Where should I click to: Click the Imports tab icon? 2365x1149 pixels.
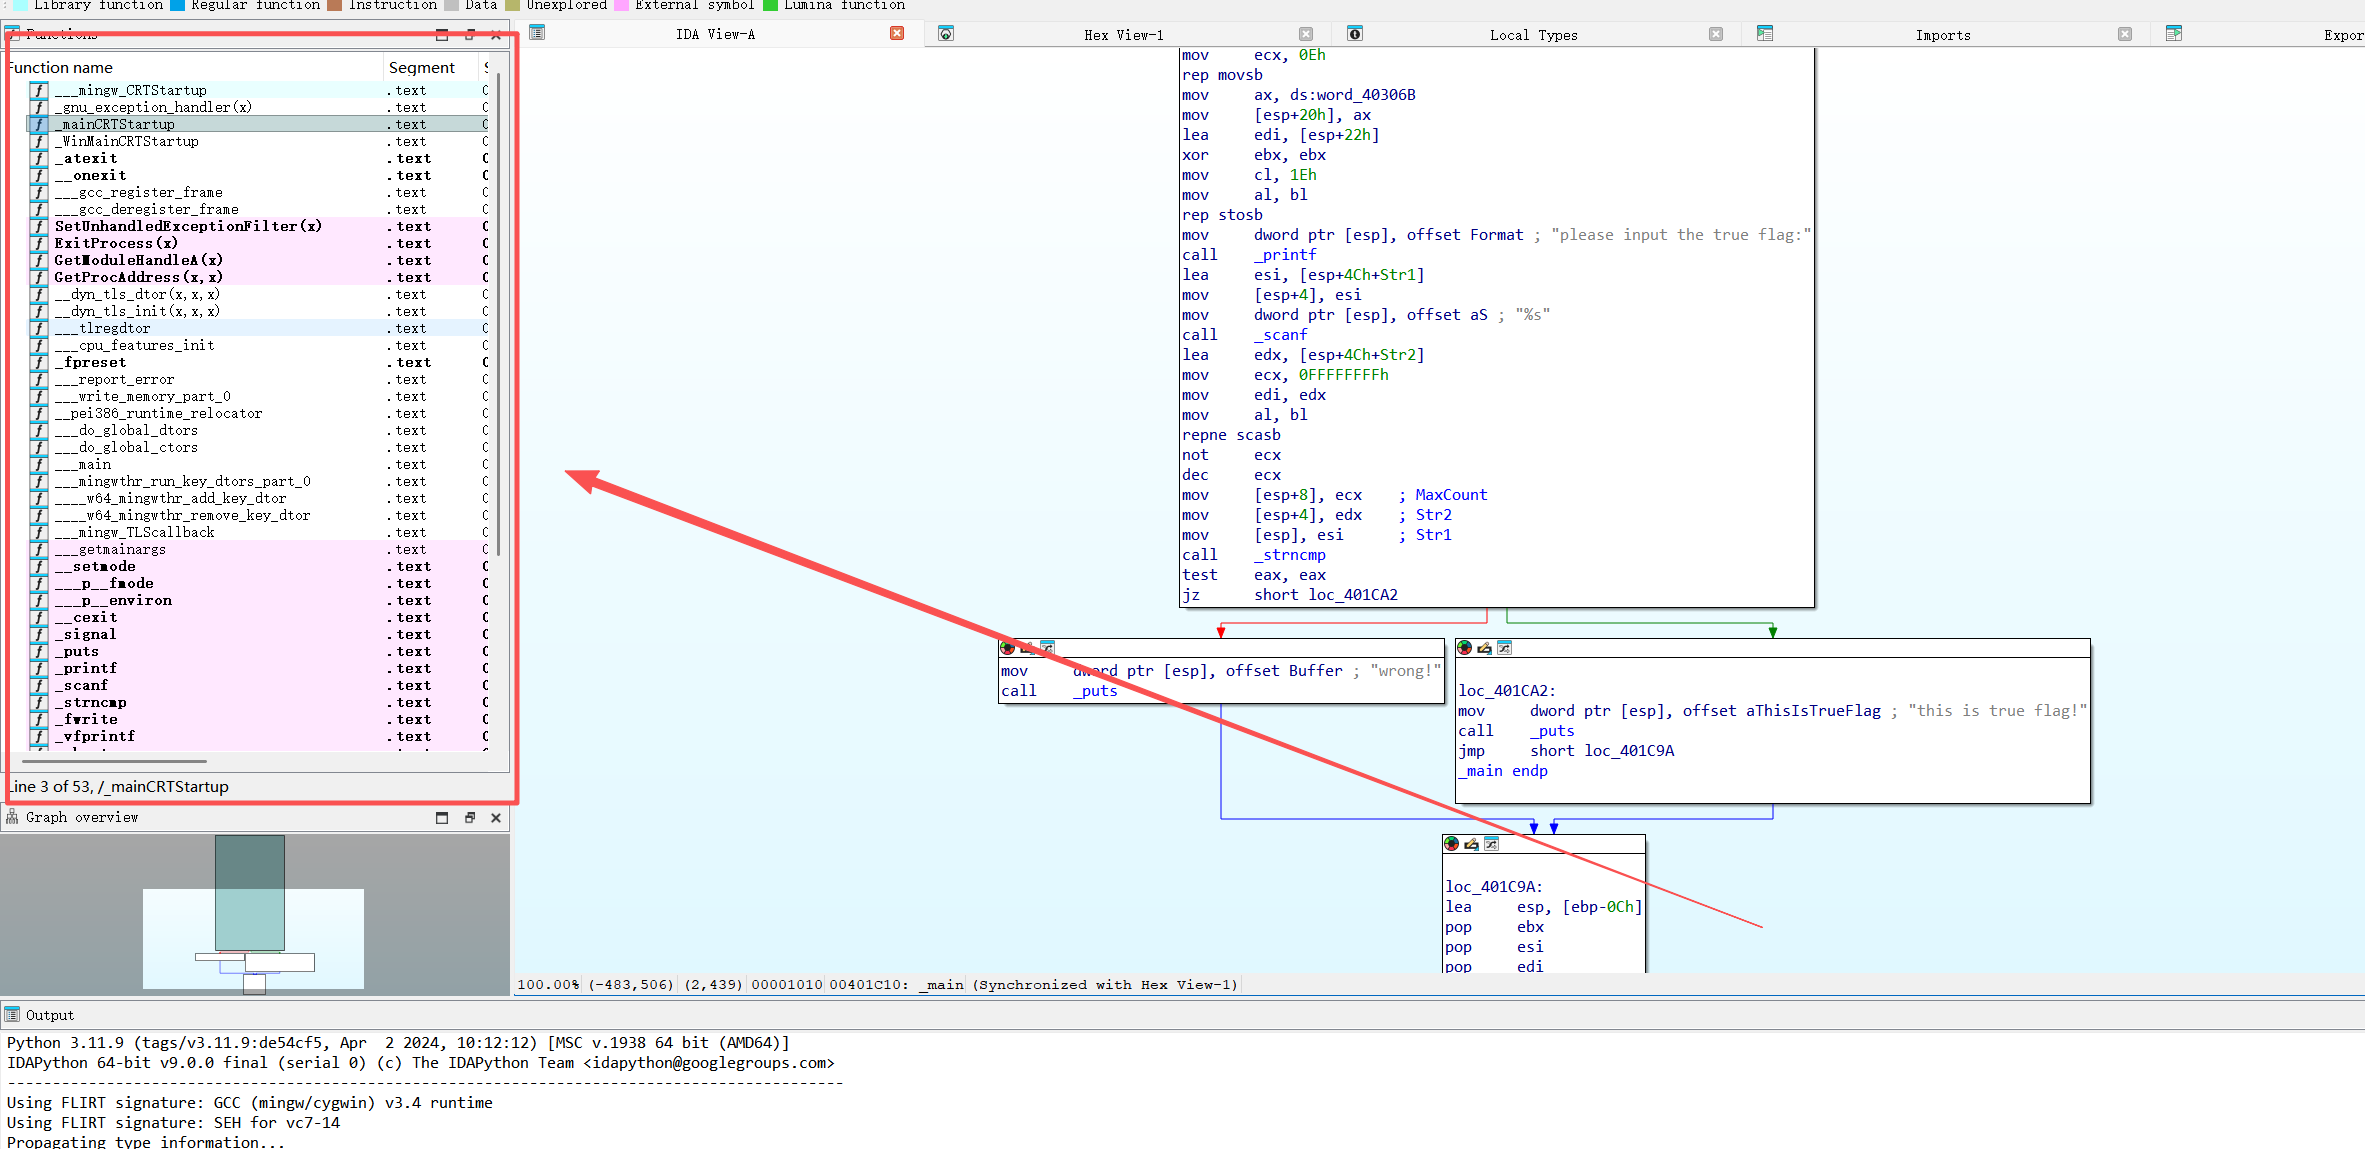(1765, 34)
